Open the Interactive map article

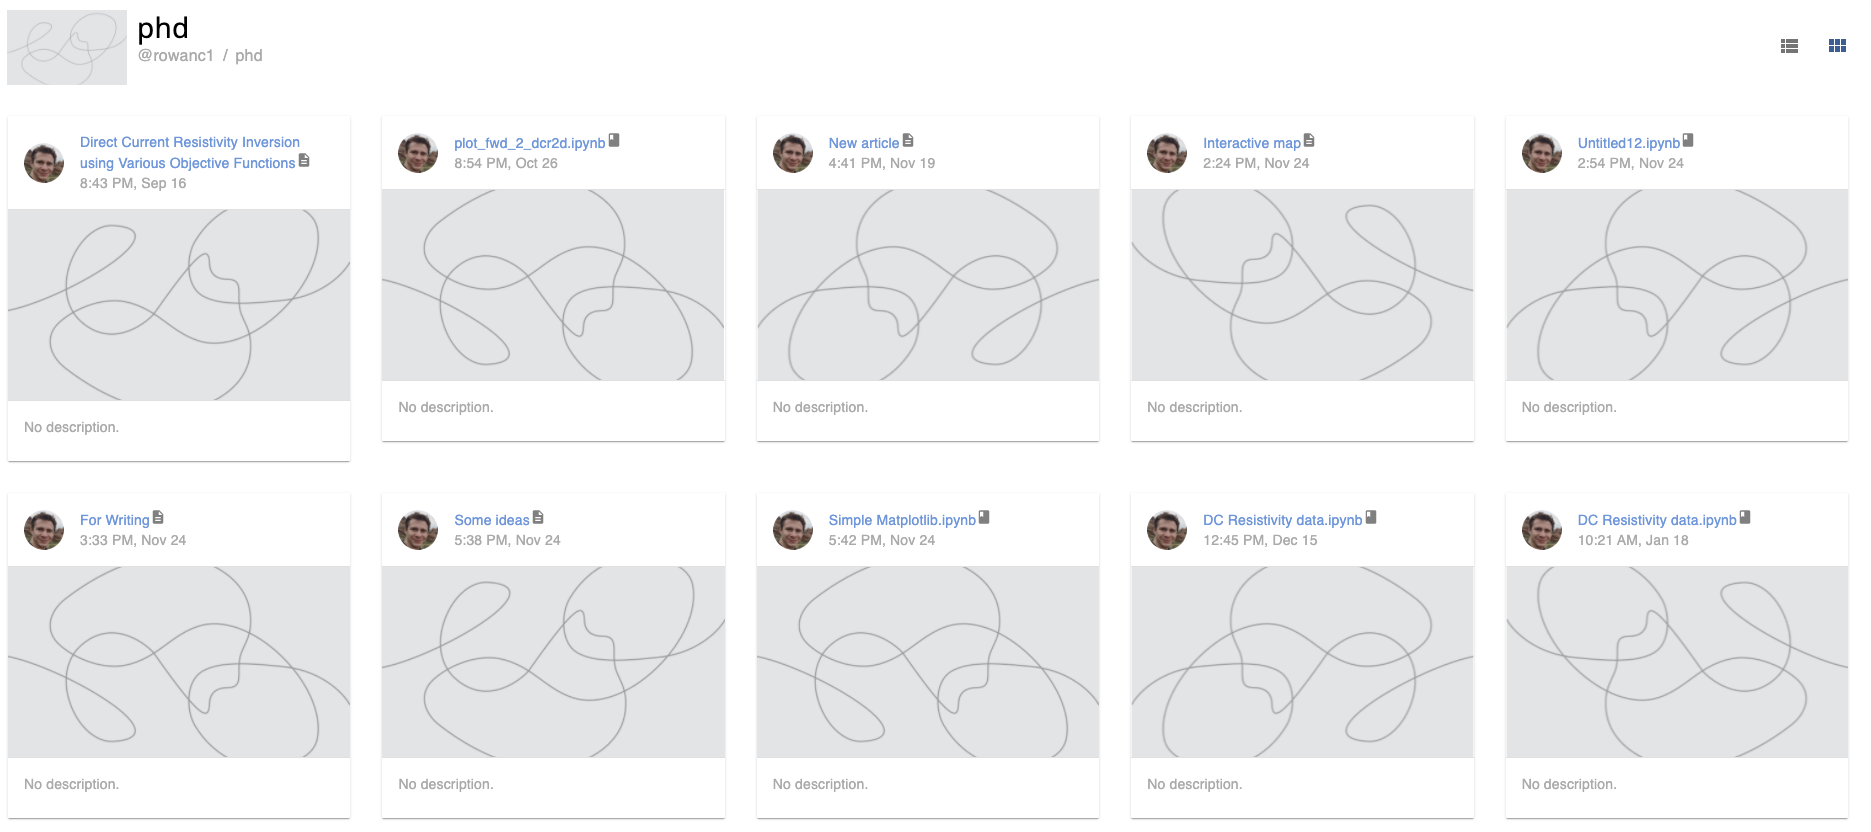click(1252, 143)
